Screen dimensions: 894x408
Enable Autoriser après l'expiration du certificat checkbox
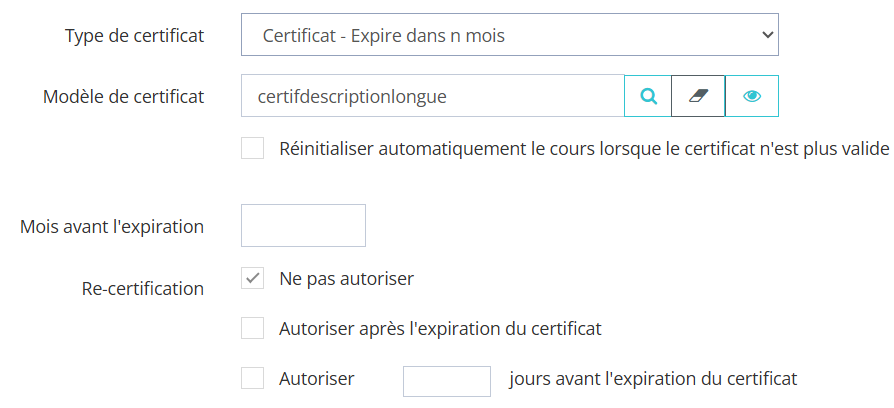coord(253,328)
